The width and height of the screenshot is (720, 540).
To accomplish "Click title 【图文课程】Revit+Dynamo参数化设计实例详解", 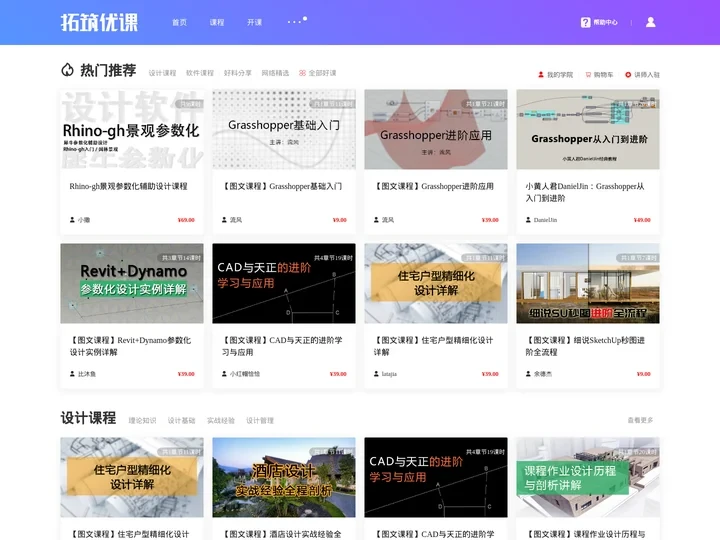I will [130, 346].
